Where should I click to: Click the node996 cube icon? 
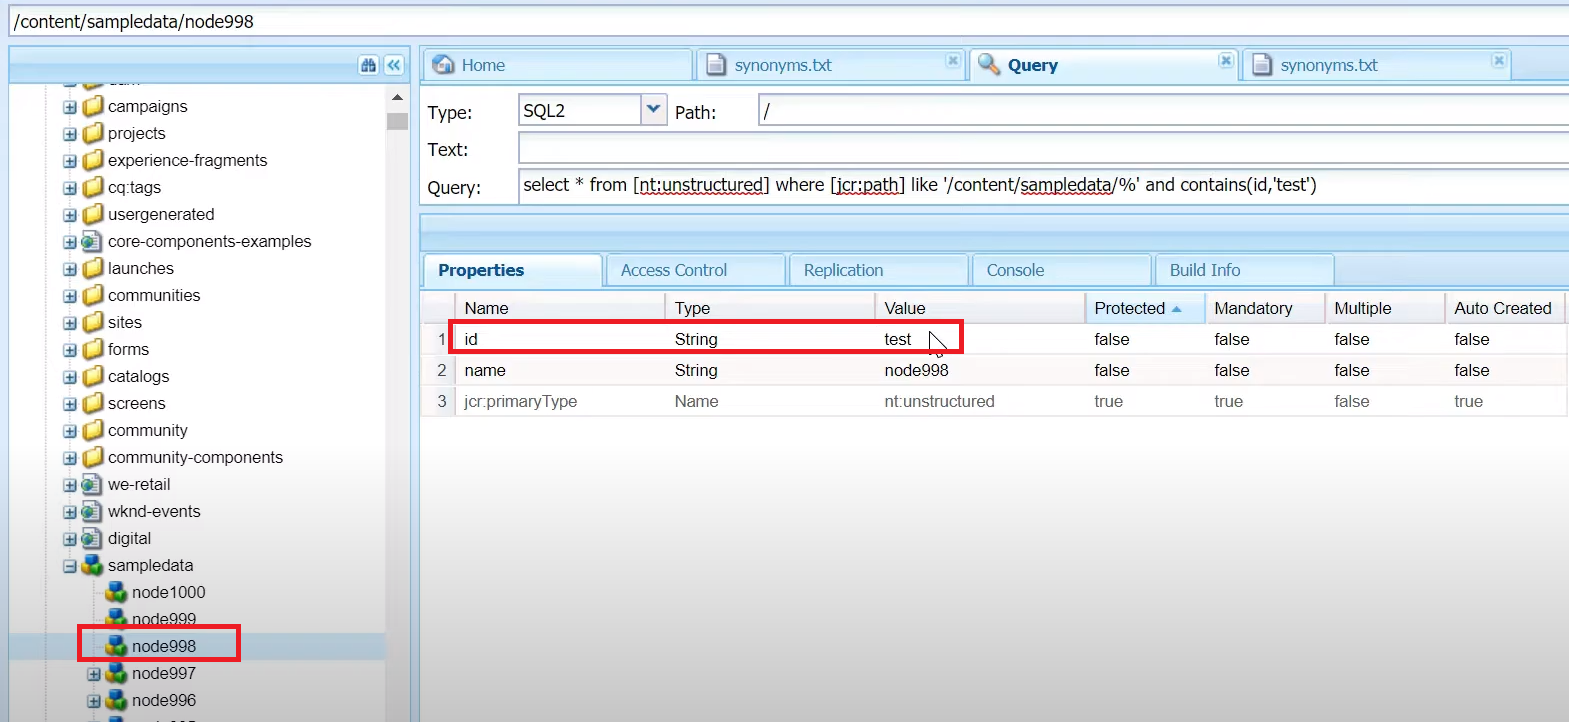(x=117, y=700)
